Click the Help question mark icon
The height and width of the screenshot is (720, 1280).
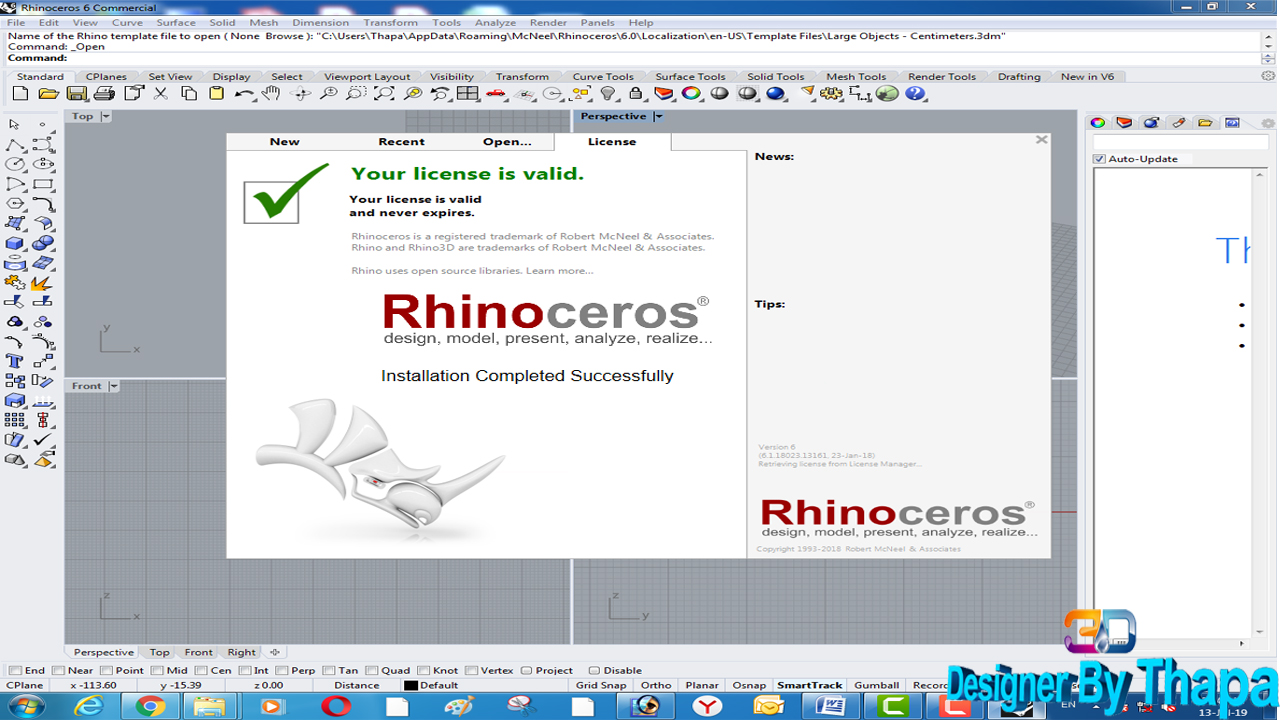tap(915, 93)
